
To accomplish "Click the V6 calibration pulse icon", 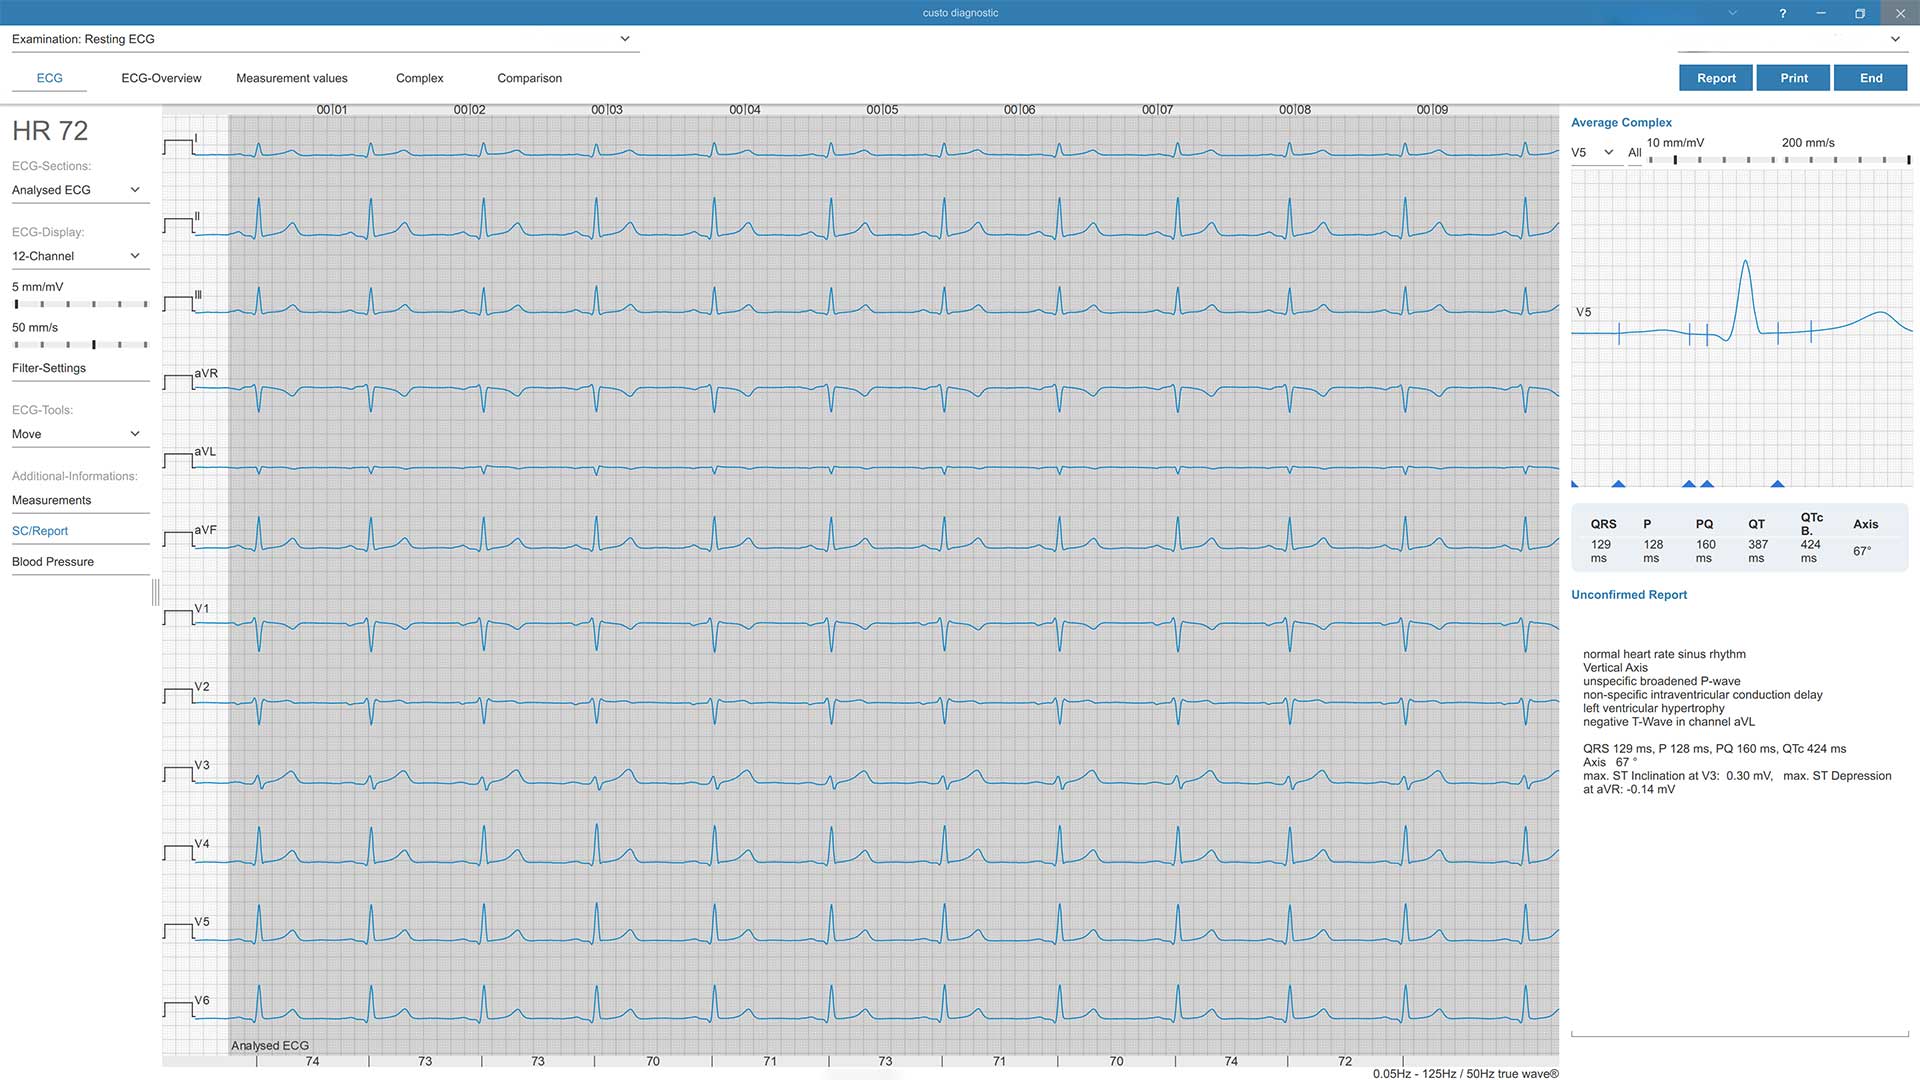I will point(178,1009).
